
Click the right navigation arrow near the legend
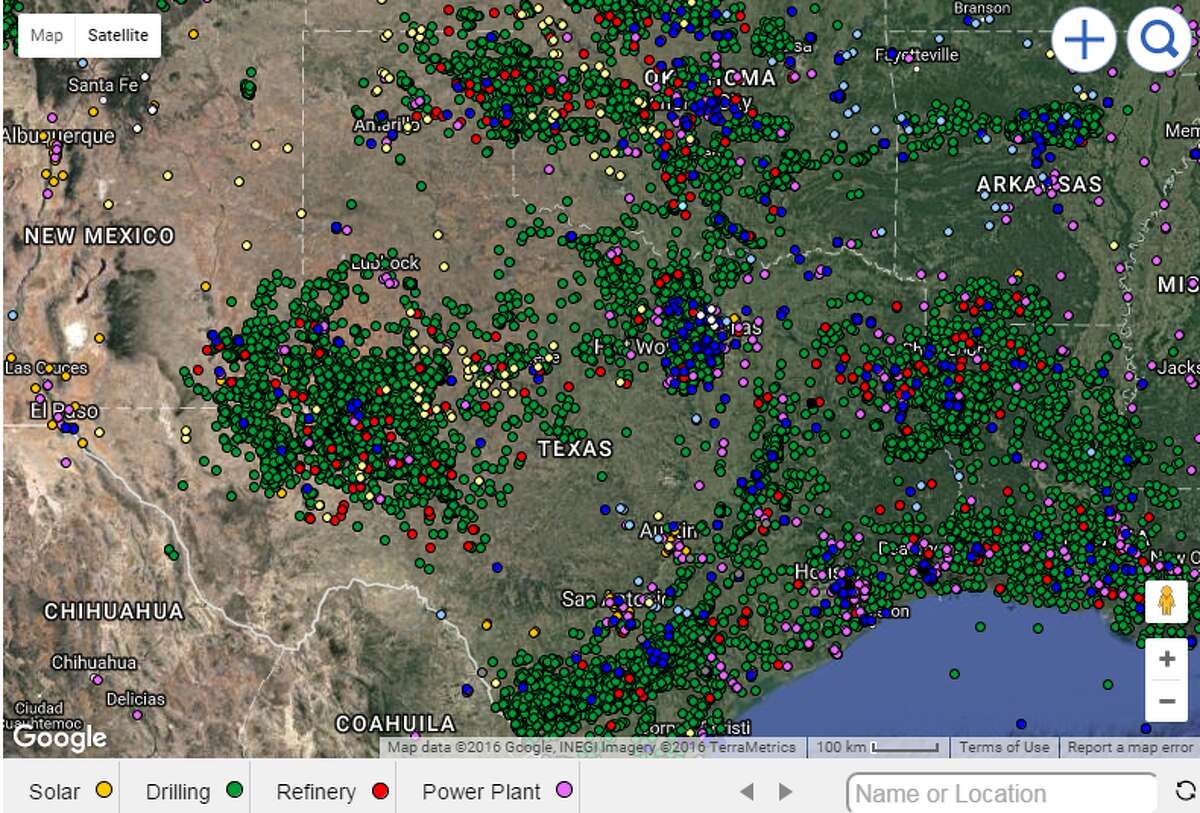[783, 790]
